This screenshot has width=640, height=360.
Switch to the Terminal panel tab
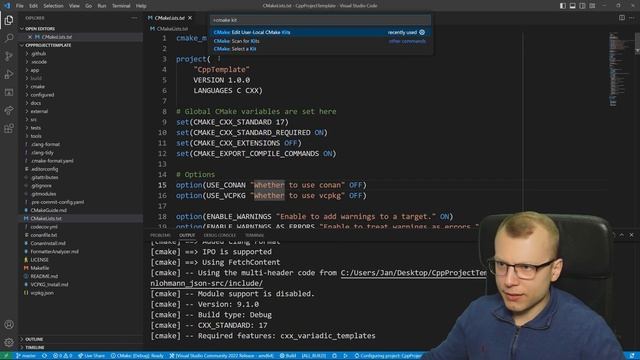(x=254, y=236)
